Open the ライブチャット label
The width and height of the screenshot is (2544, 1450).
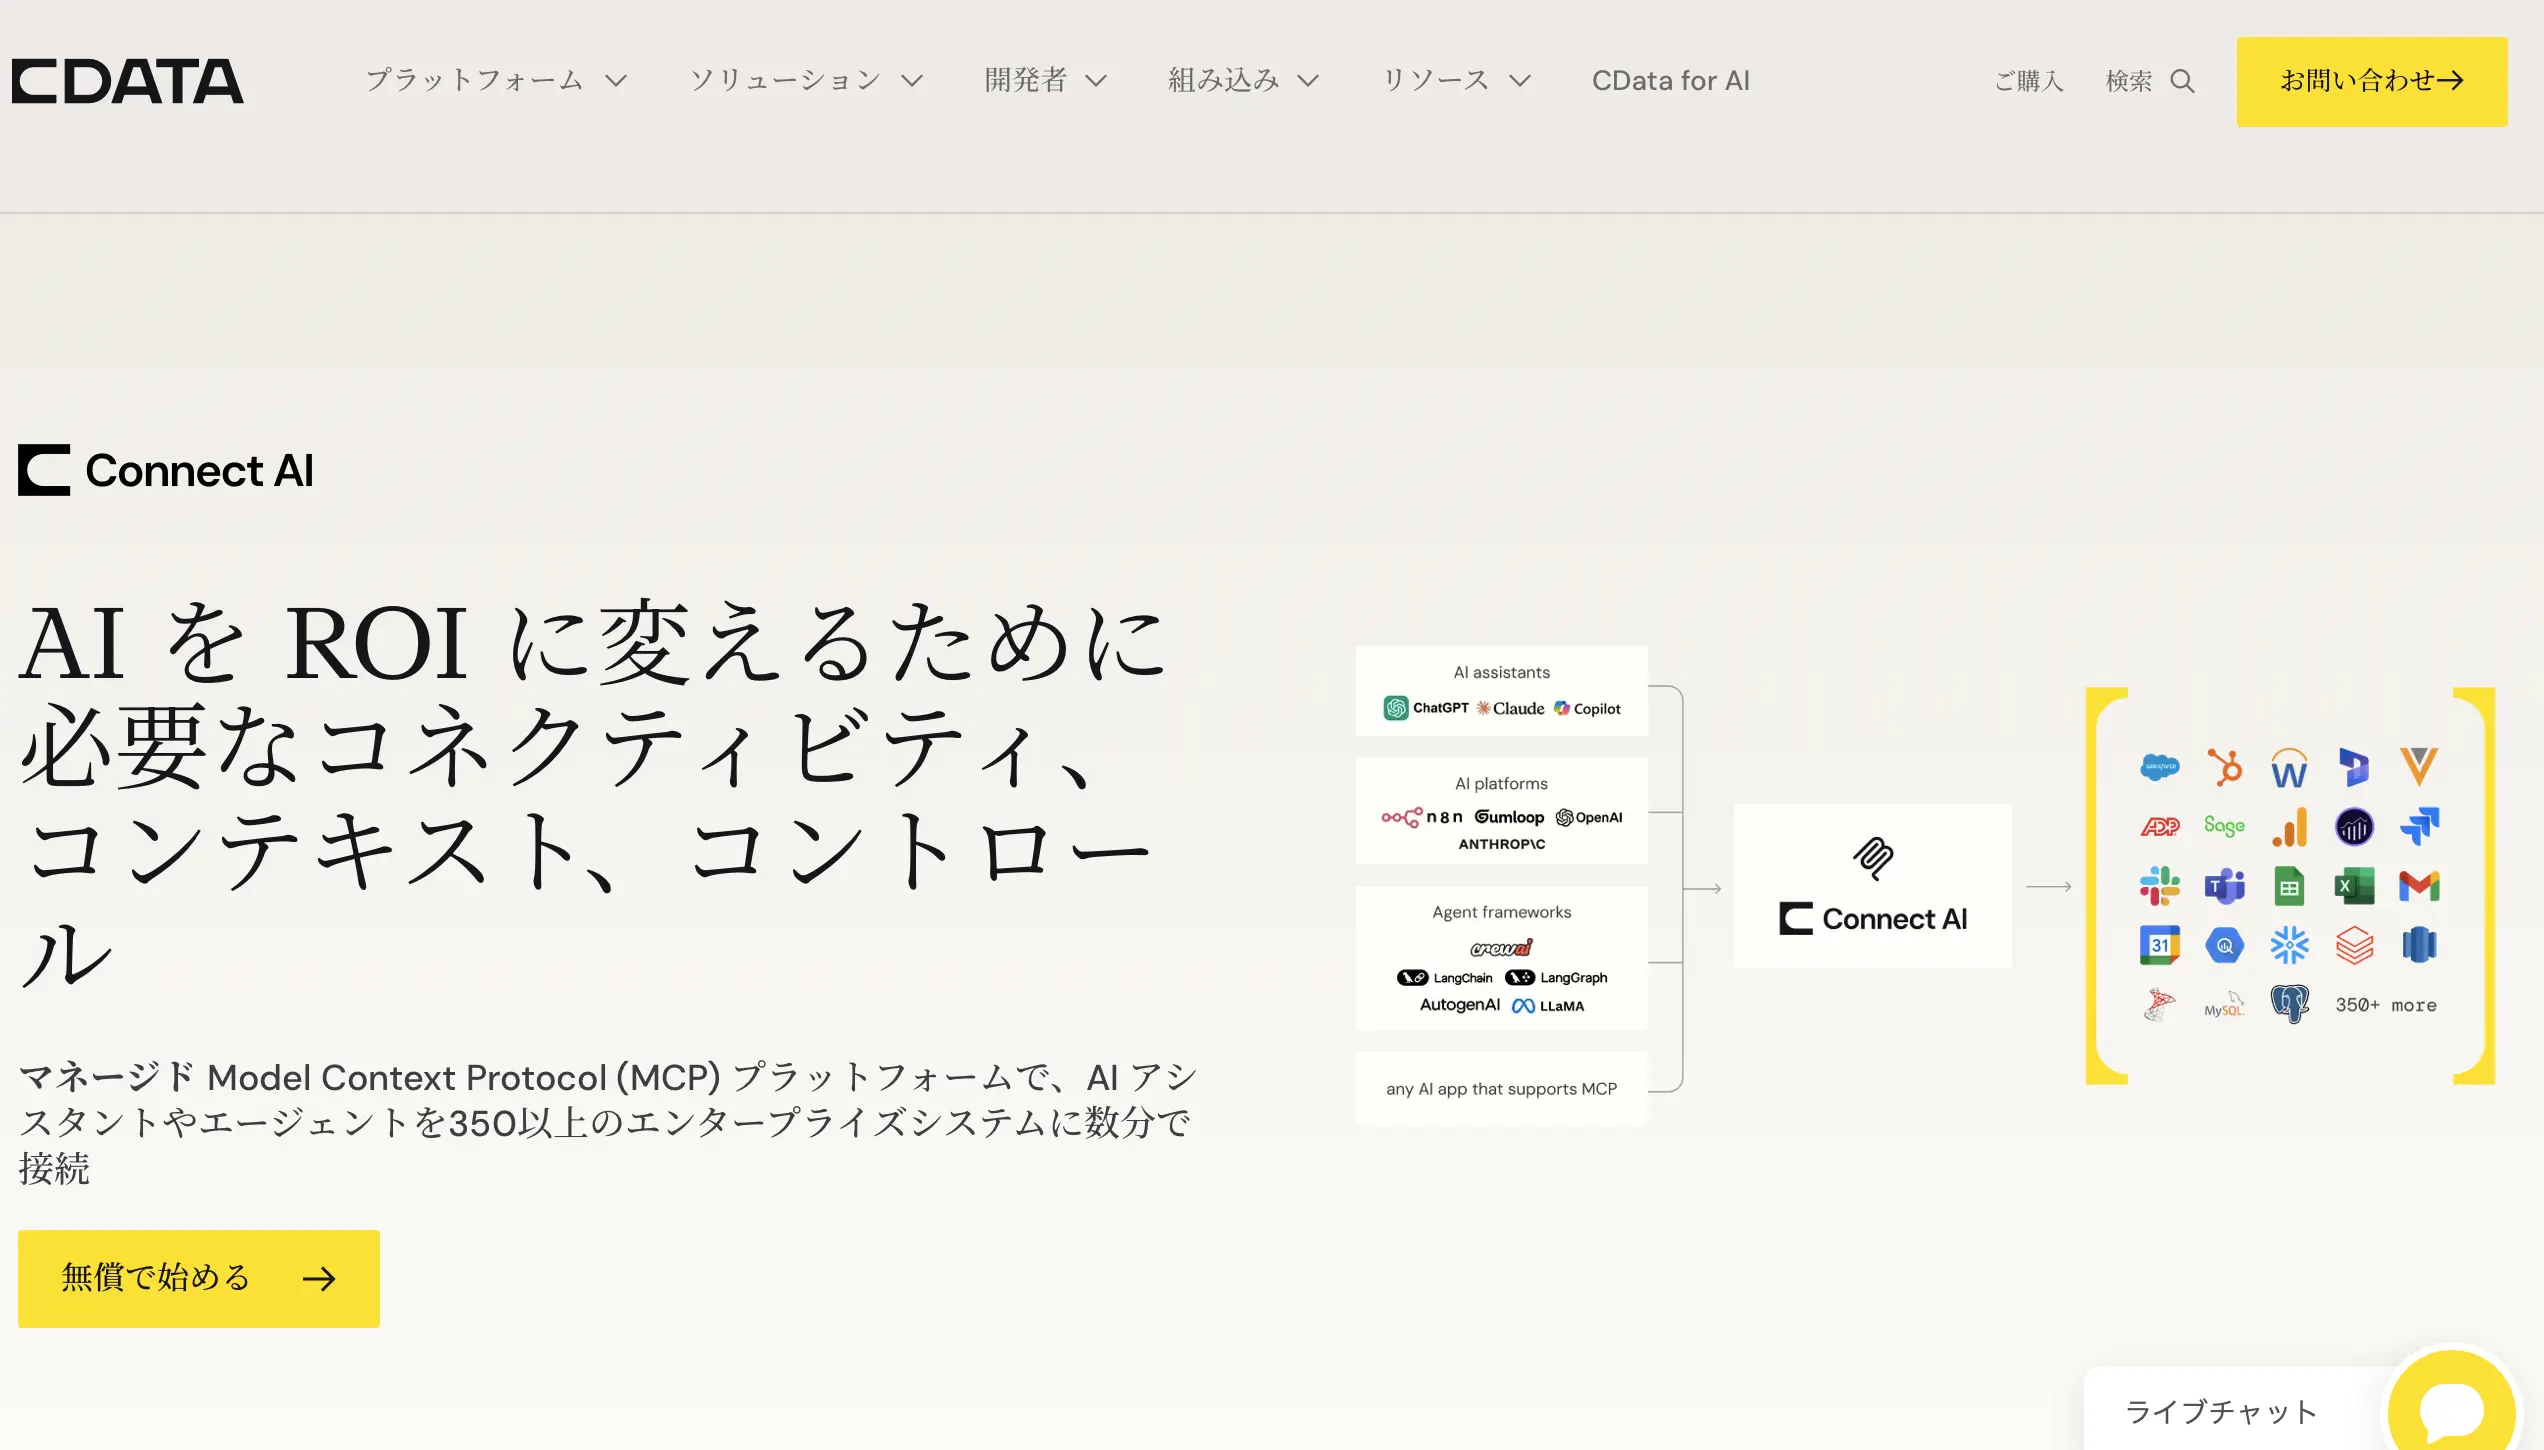click(2221, 1412)
